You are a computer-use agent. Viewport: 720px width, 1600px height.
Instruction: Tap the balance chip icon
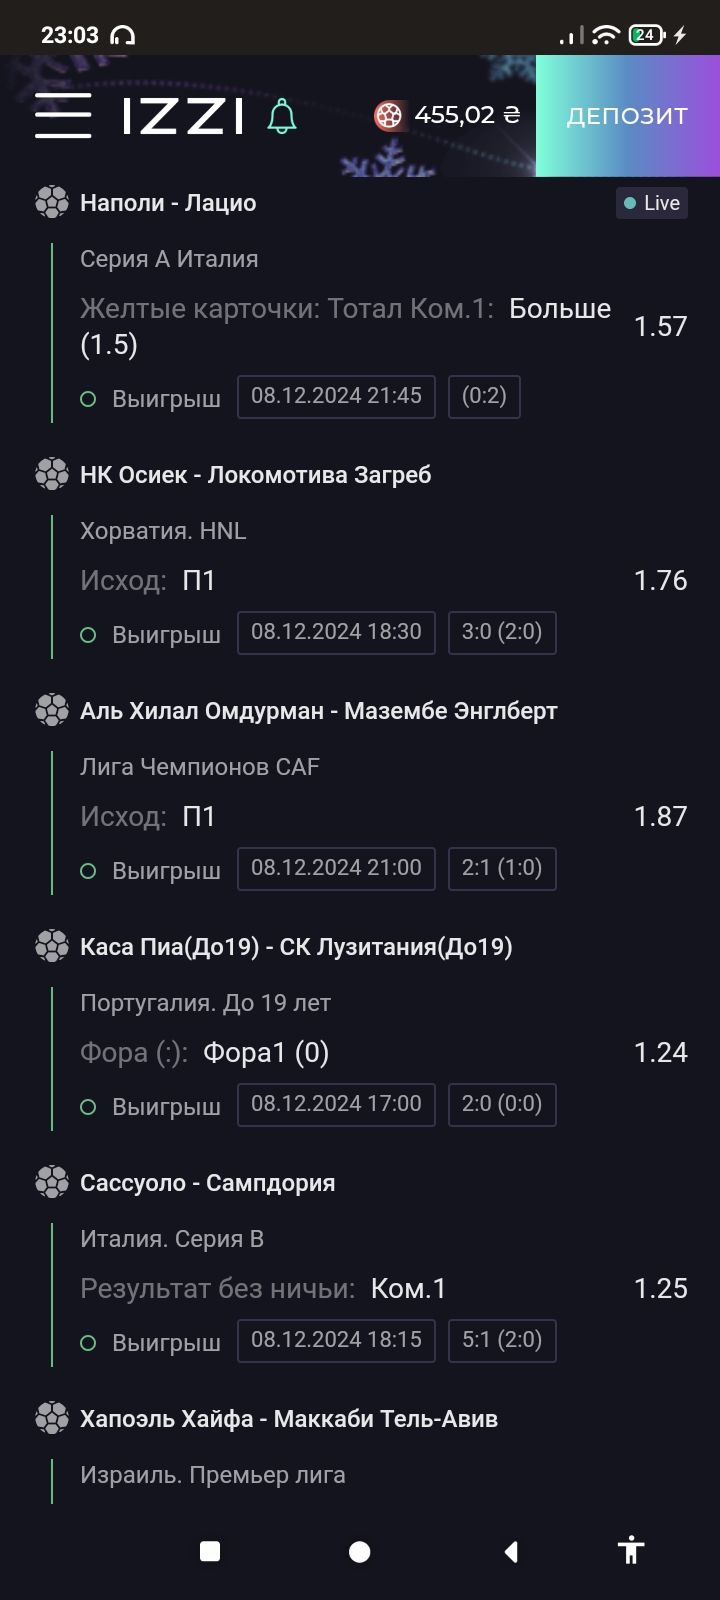coord(388,116)
